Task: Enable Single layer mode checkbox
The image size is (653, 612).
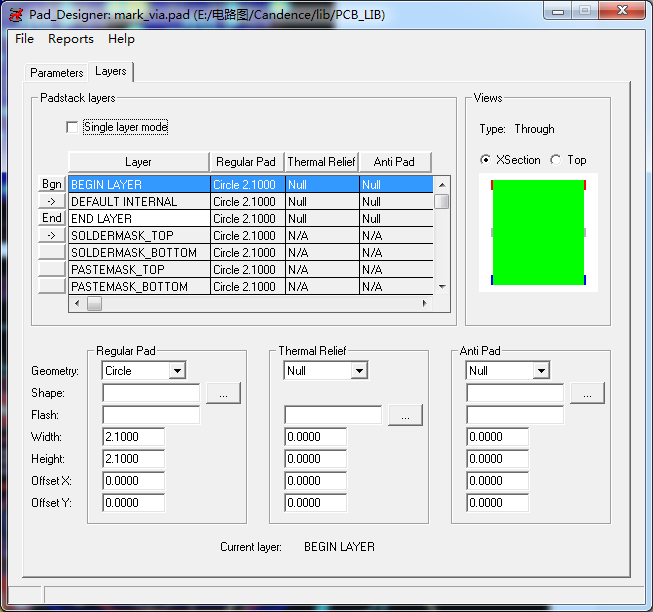Action: (72, 127)
